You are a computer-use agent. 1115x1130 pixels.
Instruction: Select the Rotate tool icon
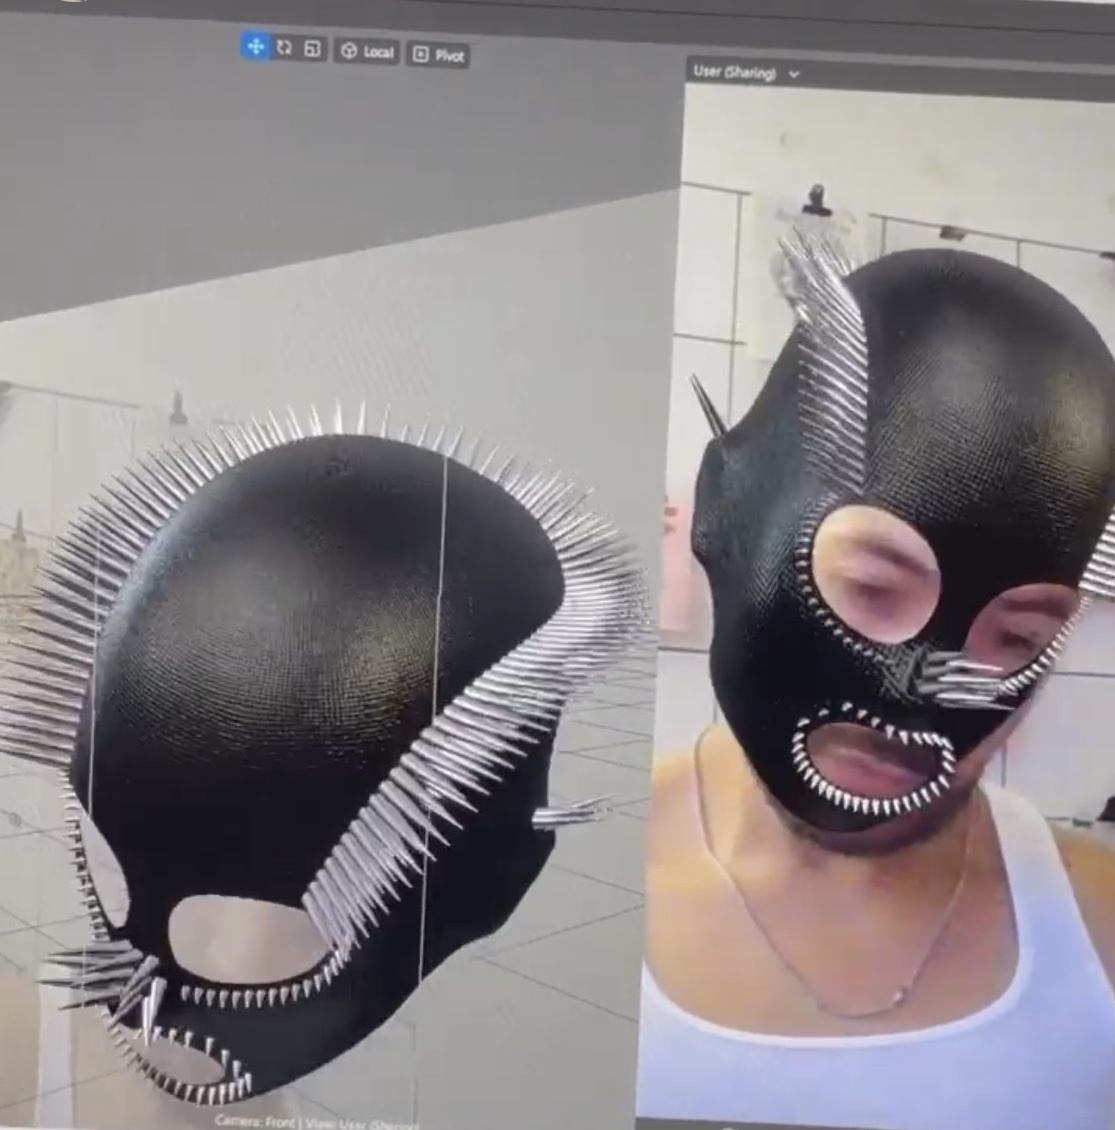coord(285,48)
